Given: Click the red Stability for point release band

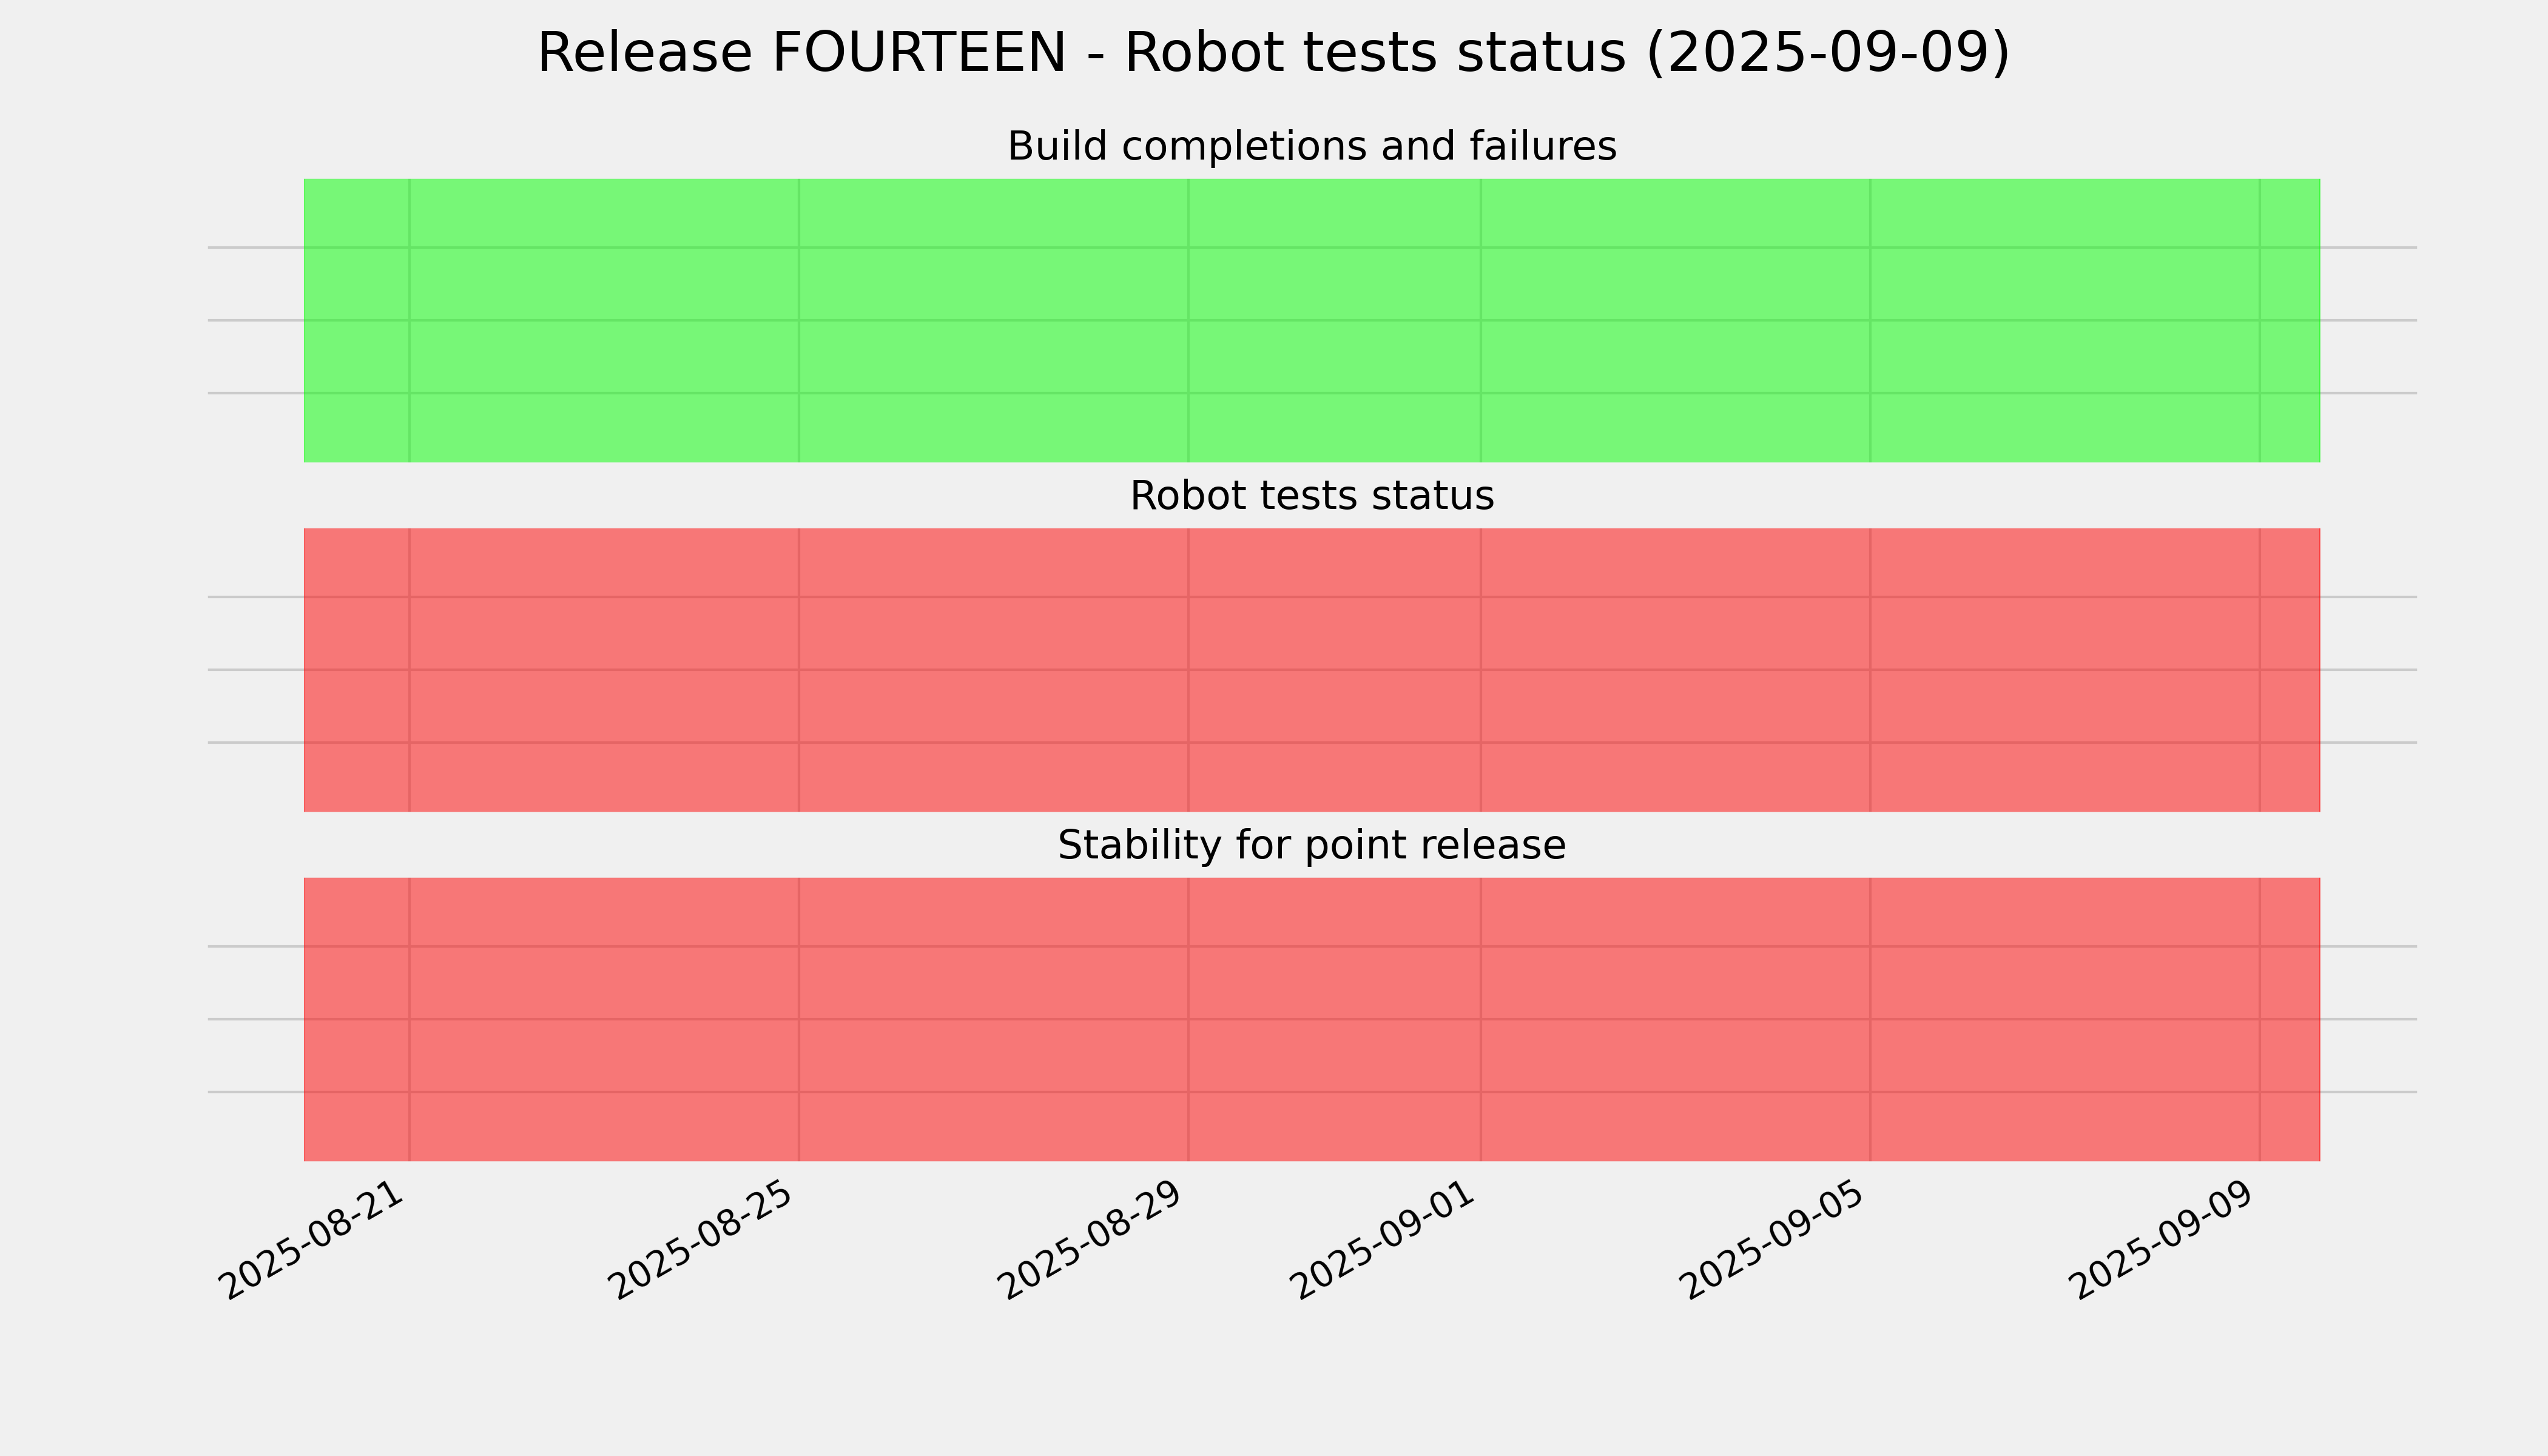Looking at the screenshot, I should coord(1312,1019).
